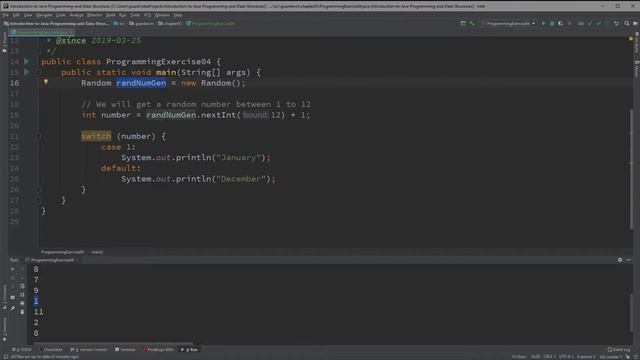Screen dimensions: 640x360
Task: Select the ProgrammingExercise04 editor tab
Action: (x=42, y=32)
